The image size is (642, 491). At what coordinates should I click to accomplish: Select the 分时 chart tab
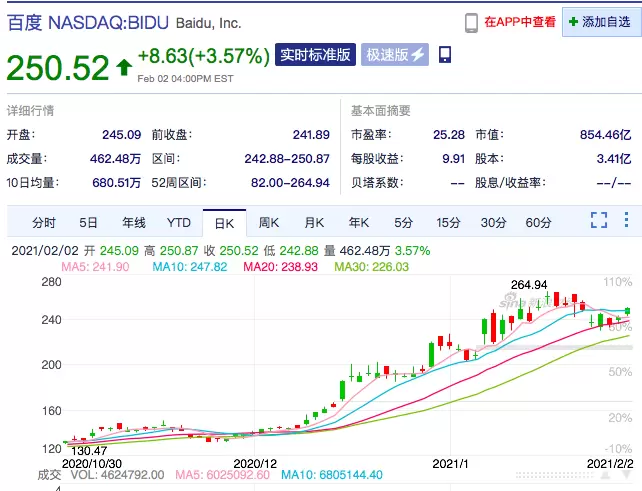click(x=44, y=222)
